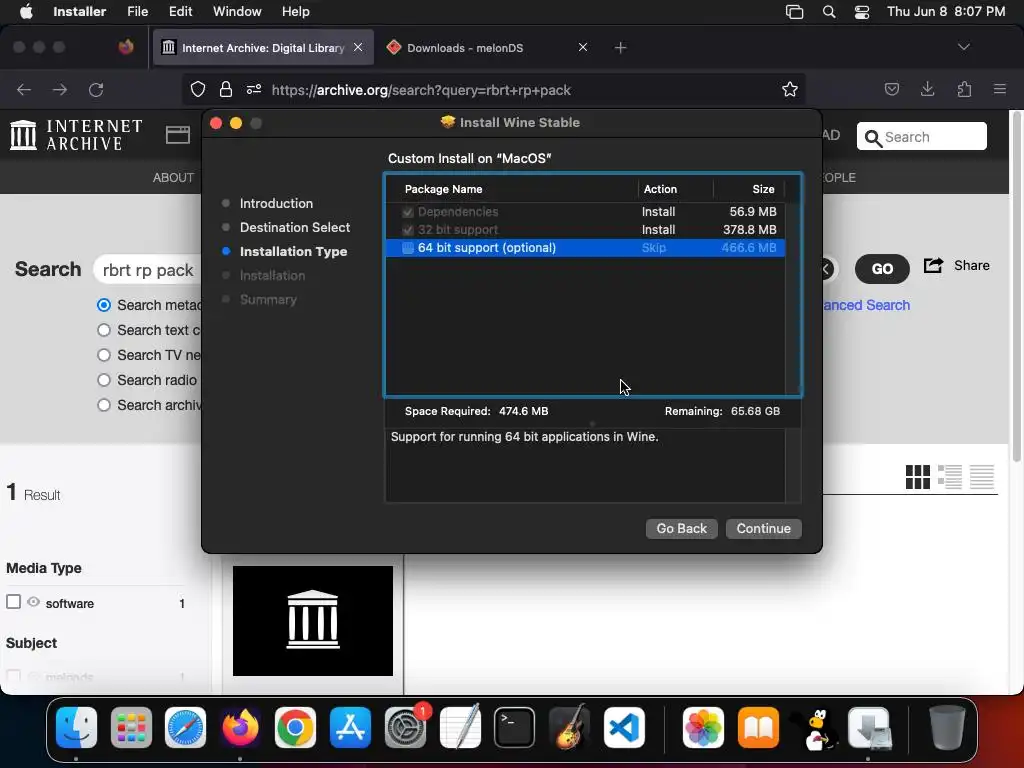Switch results to tile grid view
The image size is (1024, 768).
click(x=918, y=477)
